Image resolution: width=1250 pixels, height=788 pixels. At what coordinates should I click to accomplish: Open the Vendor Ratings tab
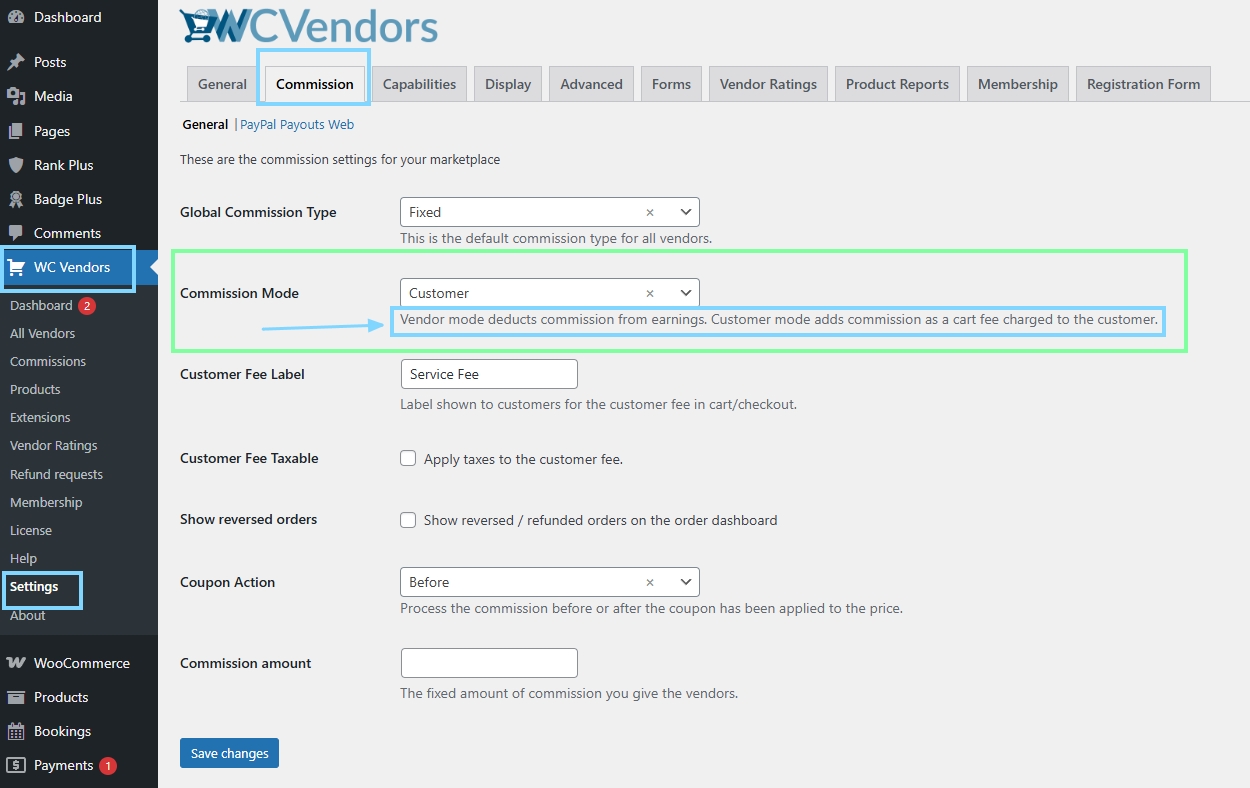coord(768,84)
